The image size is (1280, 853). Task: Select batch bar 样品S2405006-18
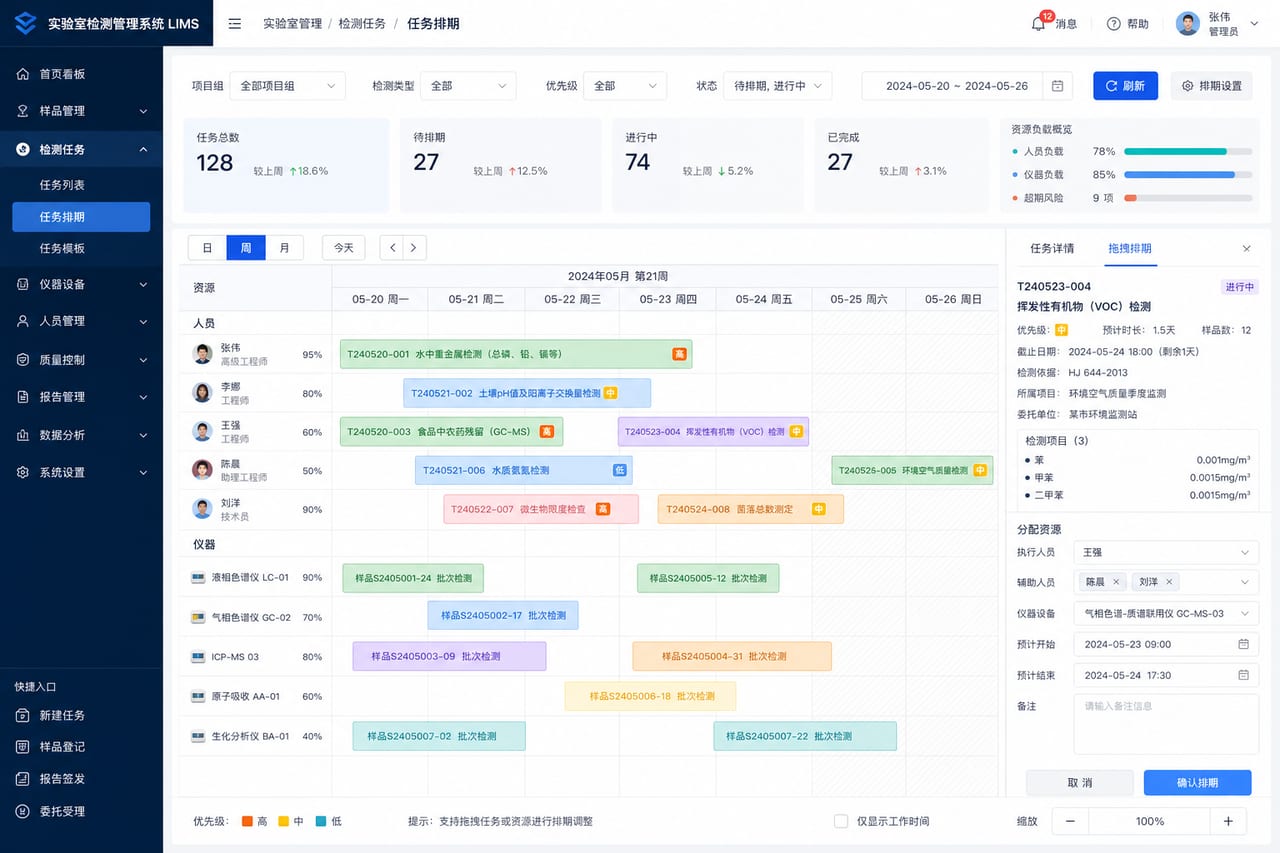click(650, 696)
